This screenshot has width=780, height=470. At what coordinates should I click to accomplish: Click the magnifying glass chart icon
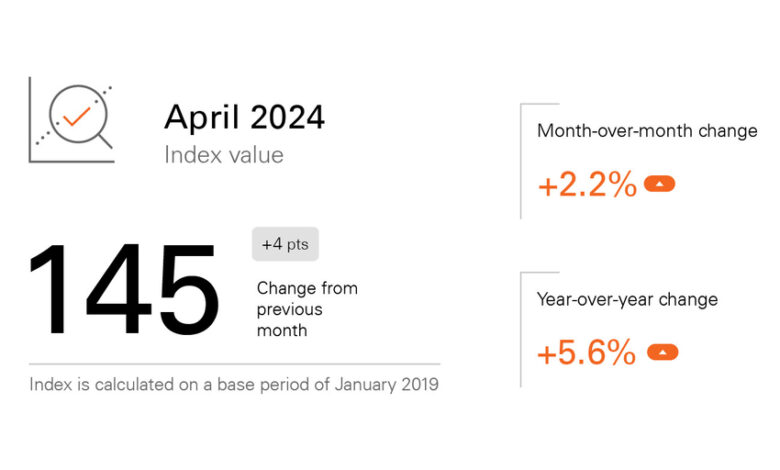click(x=71, y=119)
